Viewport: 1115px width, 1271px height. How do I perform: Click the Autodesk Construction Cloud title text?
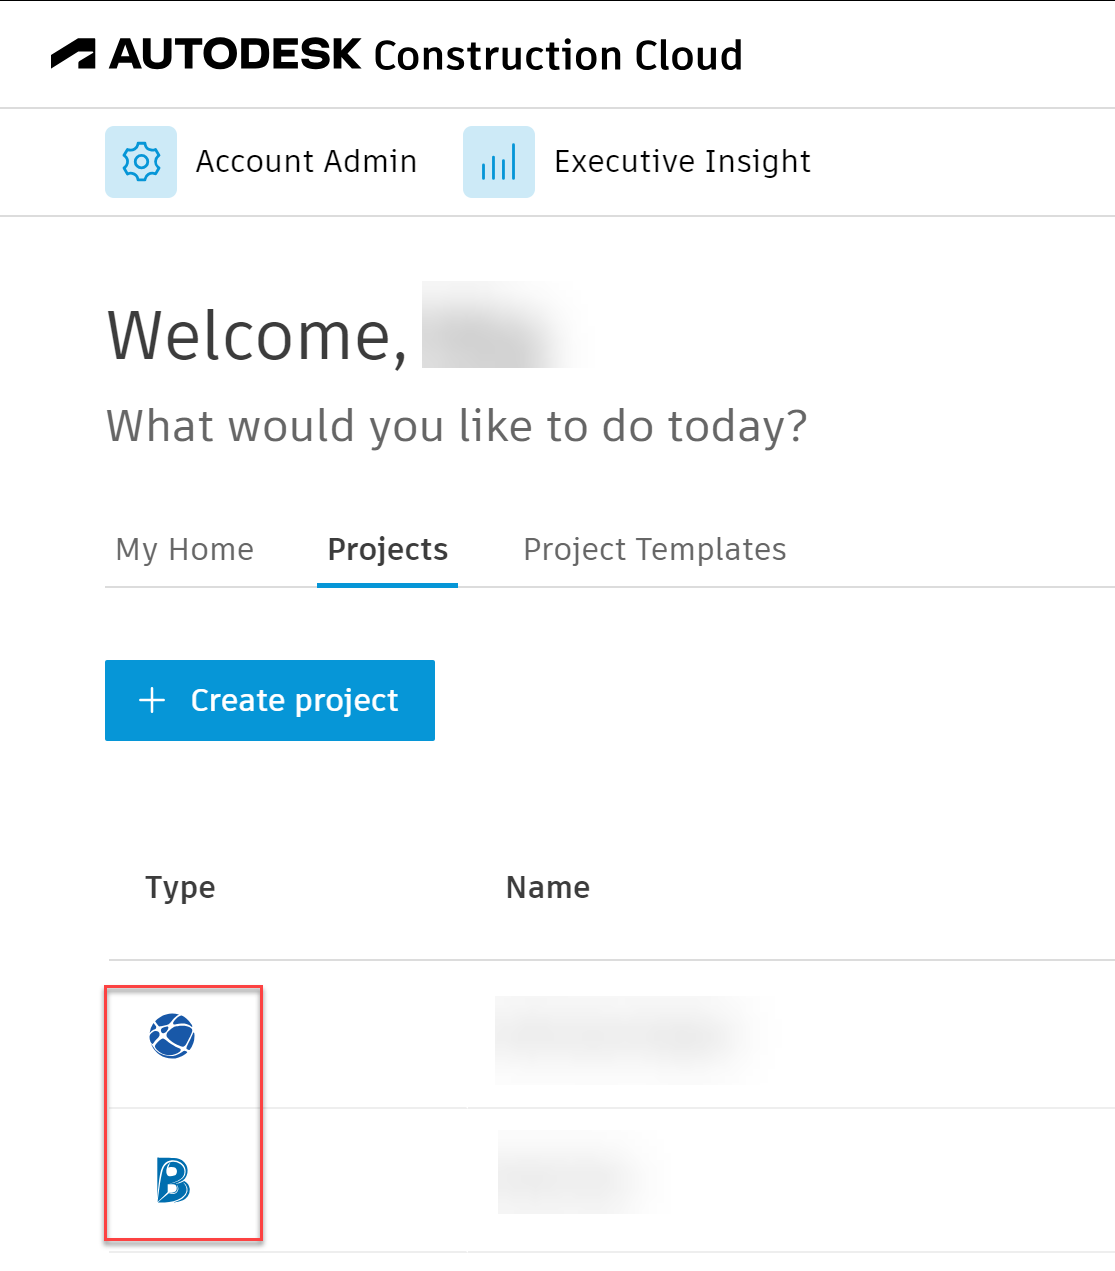coord(426,55)
